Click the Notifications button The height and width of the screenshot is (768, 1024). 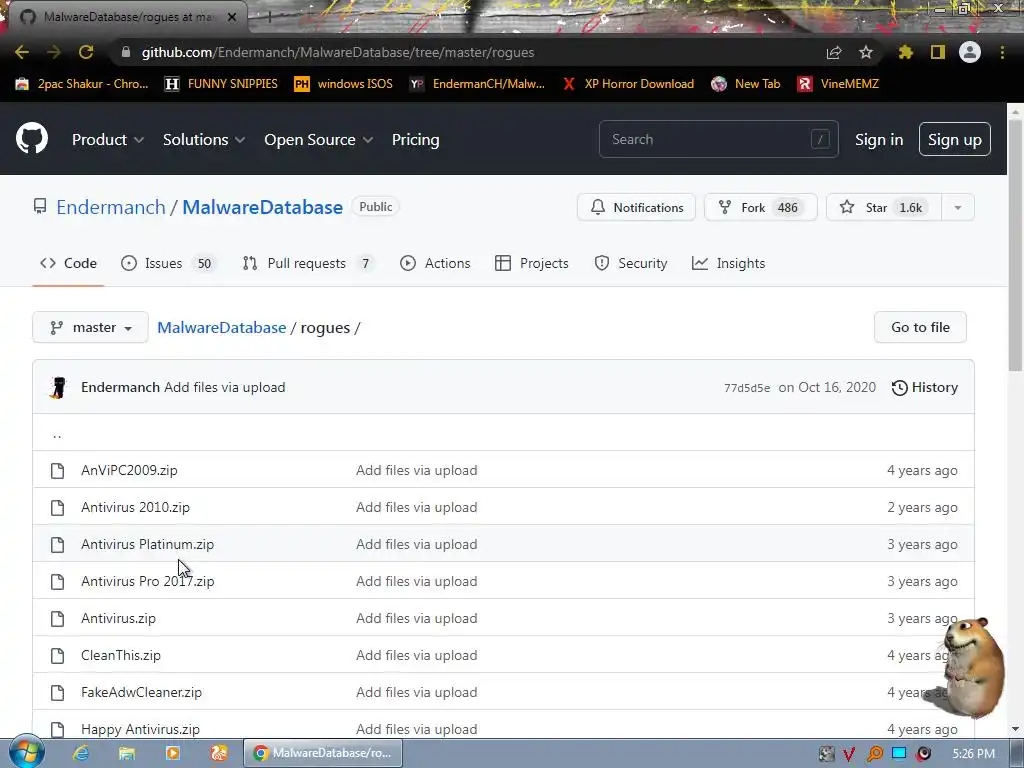pyautogui.click(x=636, y=207)
